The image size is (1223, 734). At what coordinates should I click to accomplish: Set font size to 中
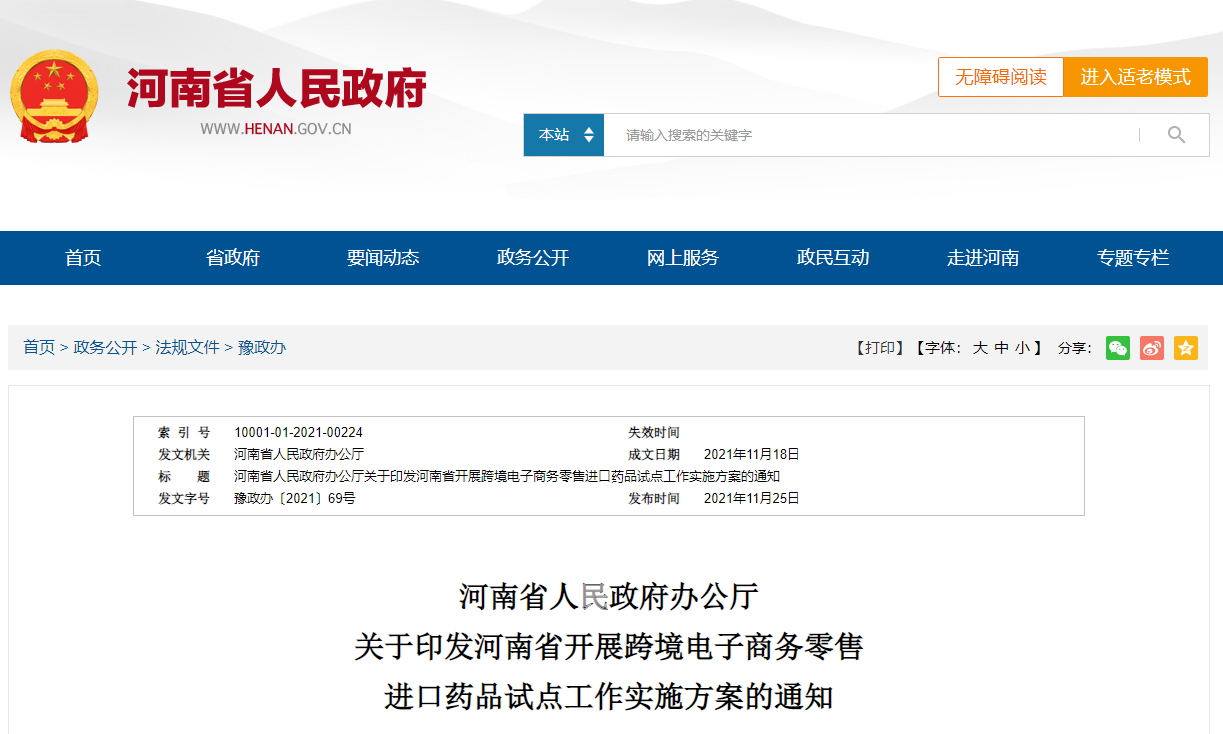click(1001, 348)
